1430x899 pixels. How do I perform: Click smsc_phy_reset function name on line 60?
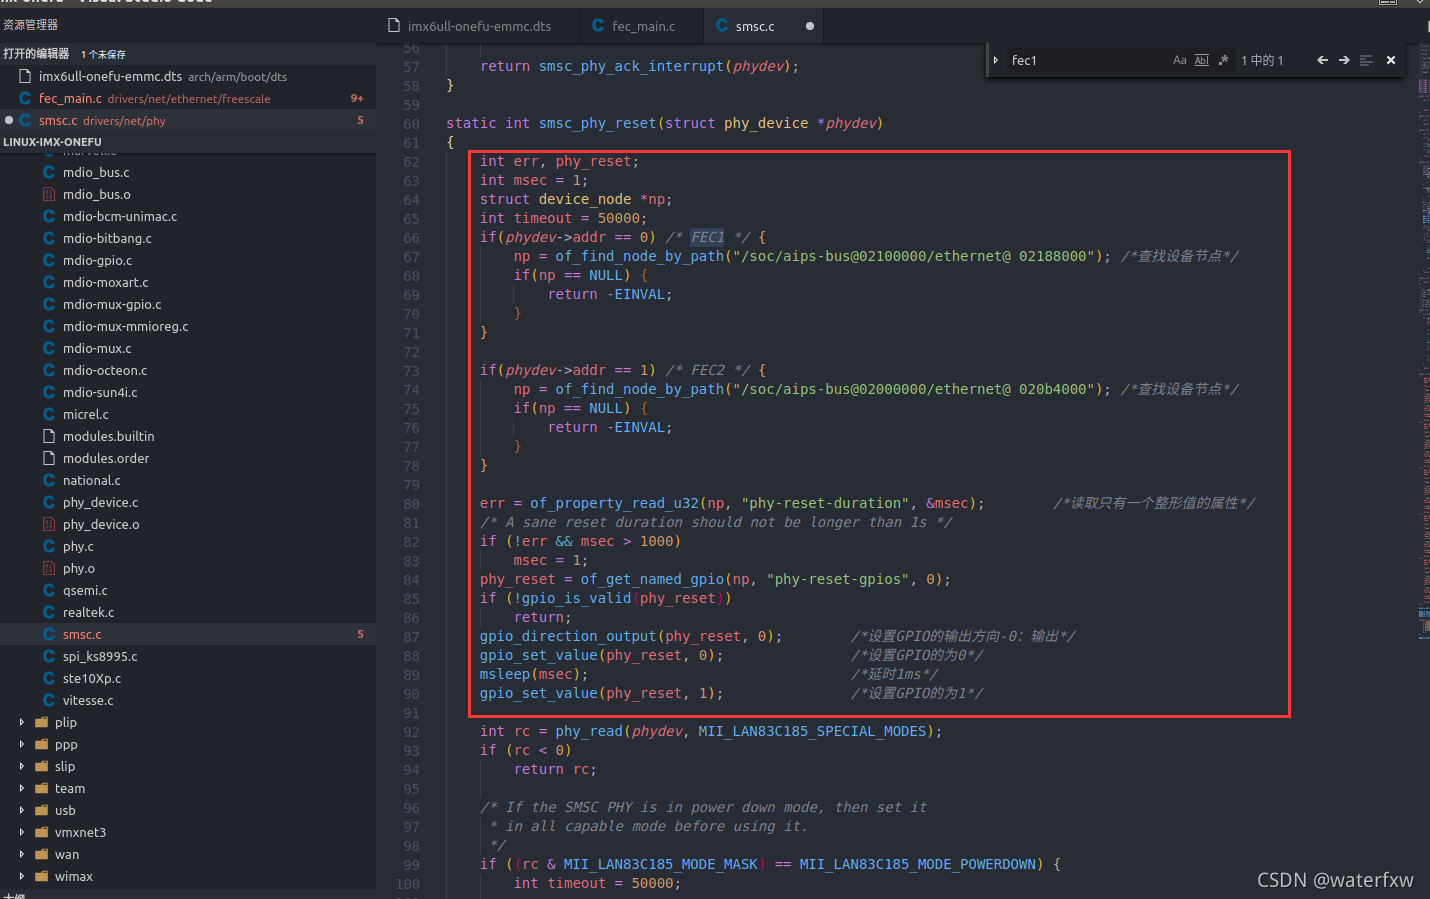tap(597, 123)
